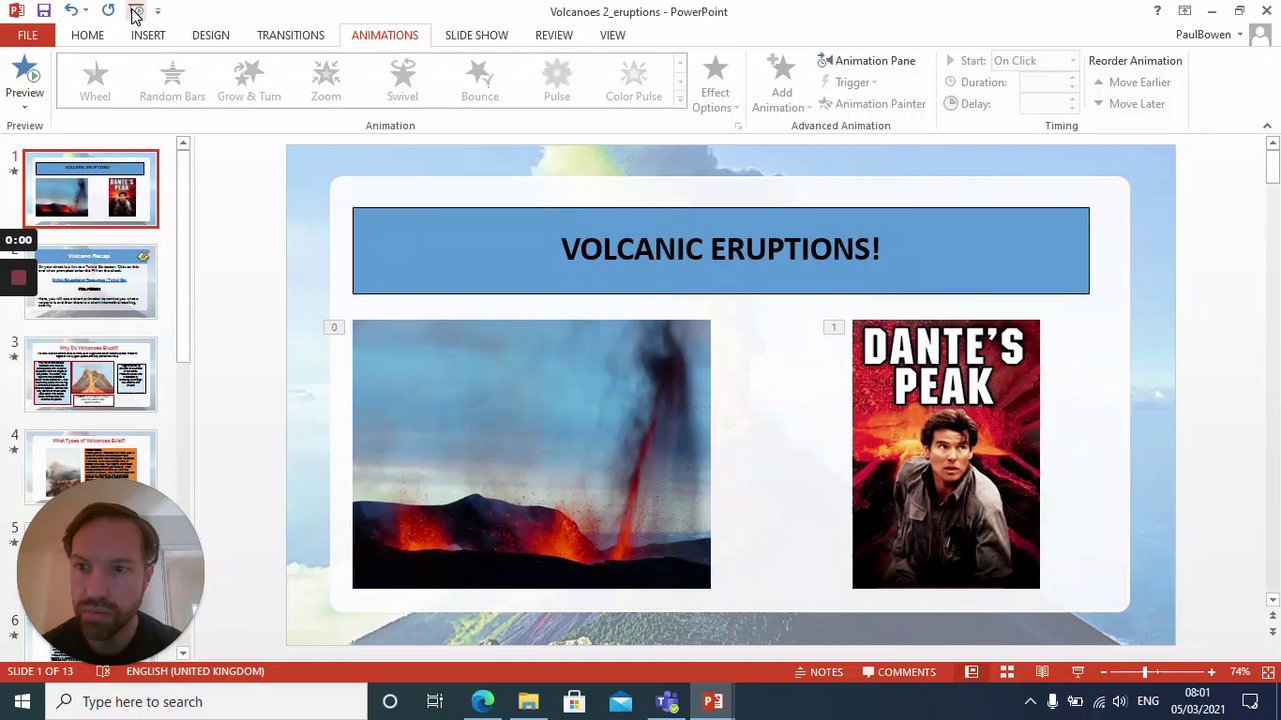Open the Customize Quick Access Toolbar arrow

157,11
